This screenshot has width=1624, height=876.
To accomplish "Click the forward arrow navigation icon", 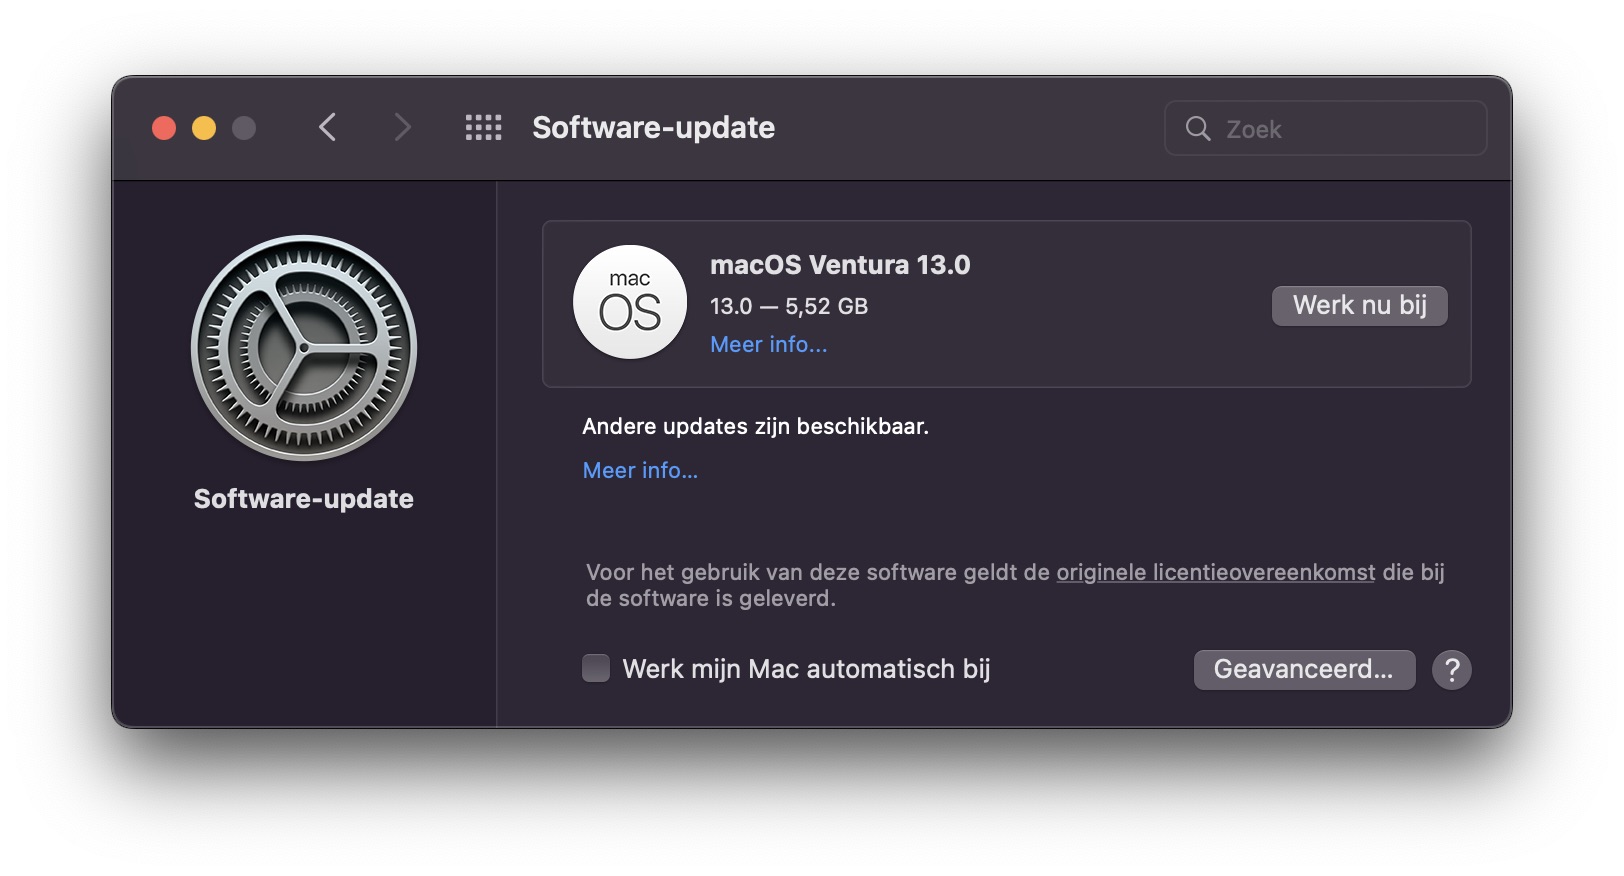I will coord(401,127).
